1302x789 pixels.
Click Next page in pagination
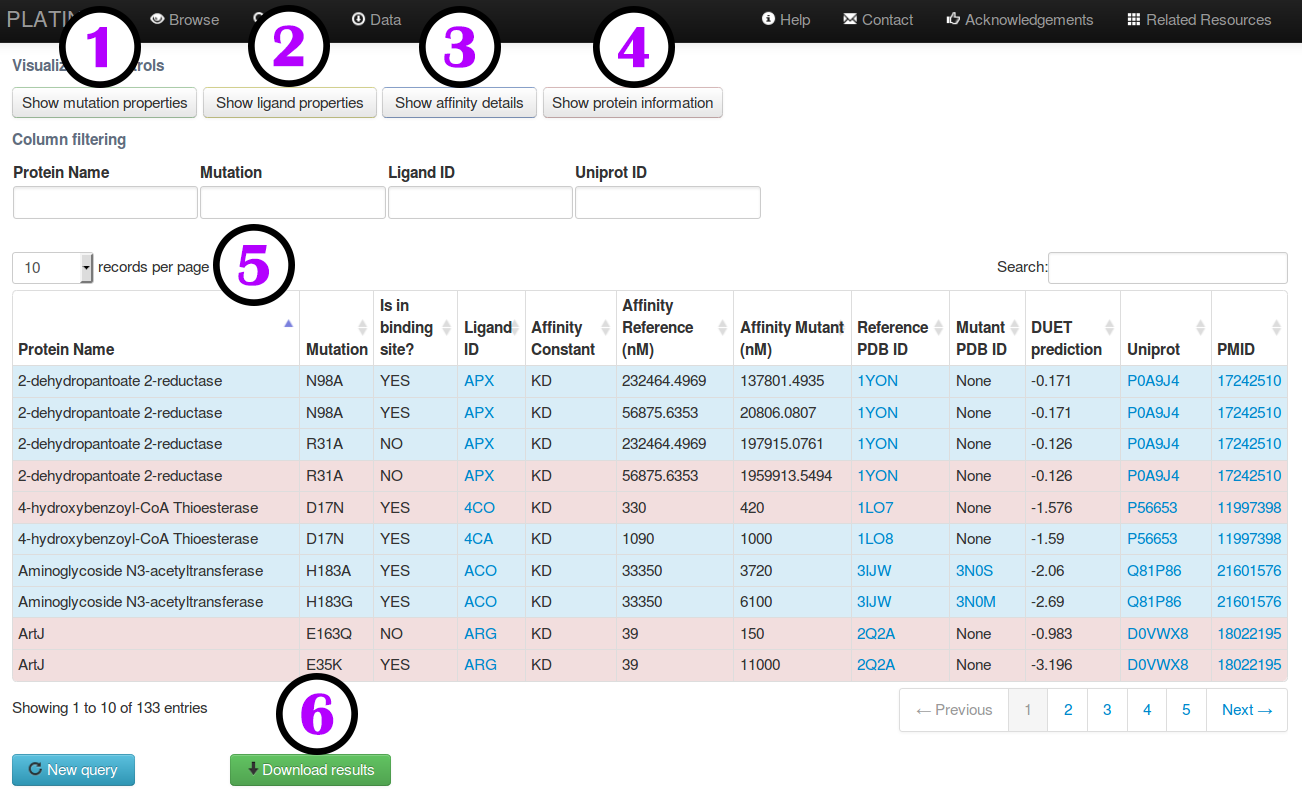coord(1246,710)
